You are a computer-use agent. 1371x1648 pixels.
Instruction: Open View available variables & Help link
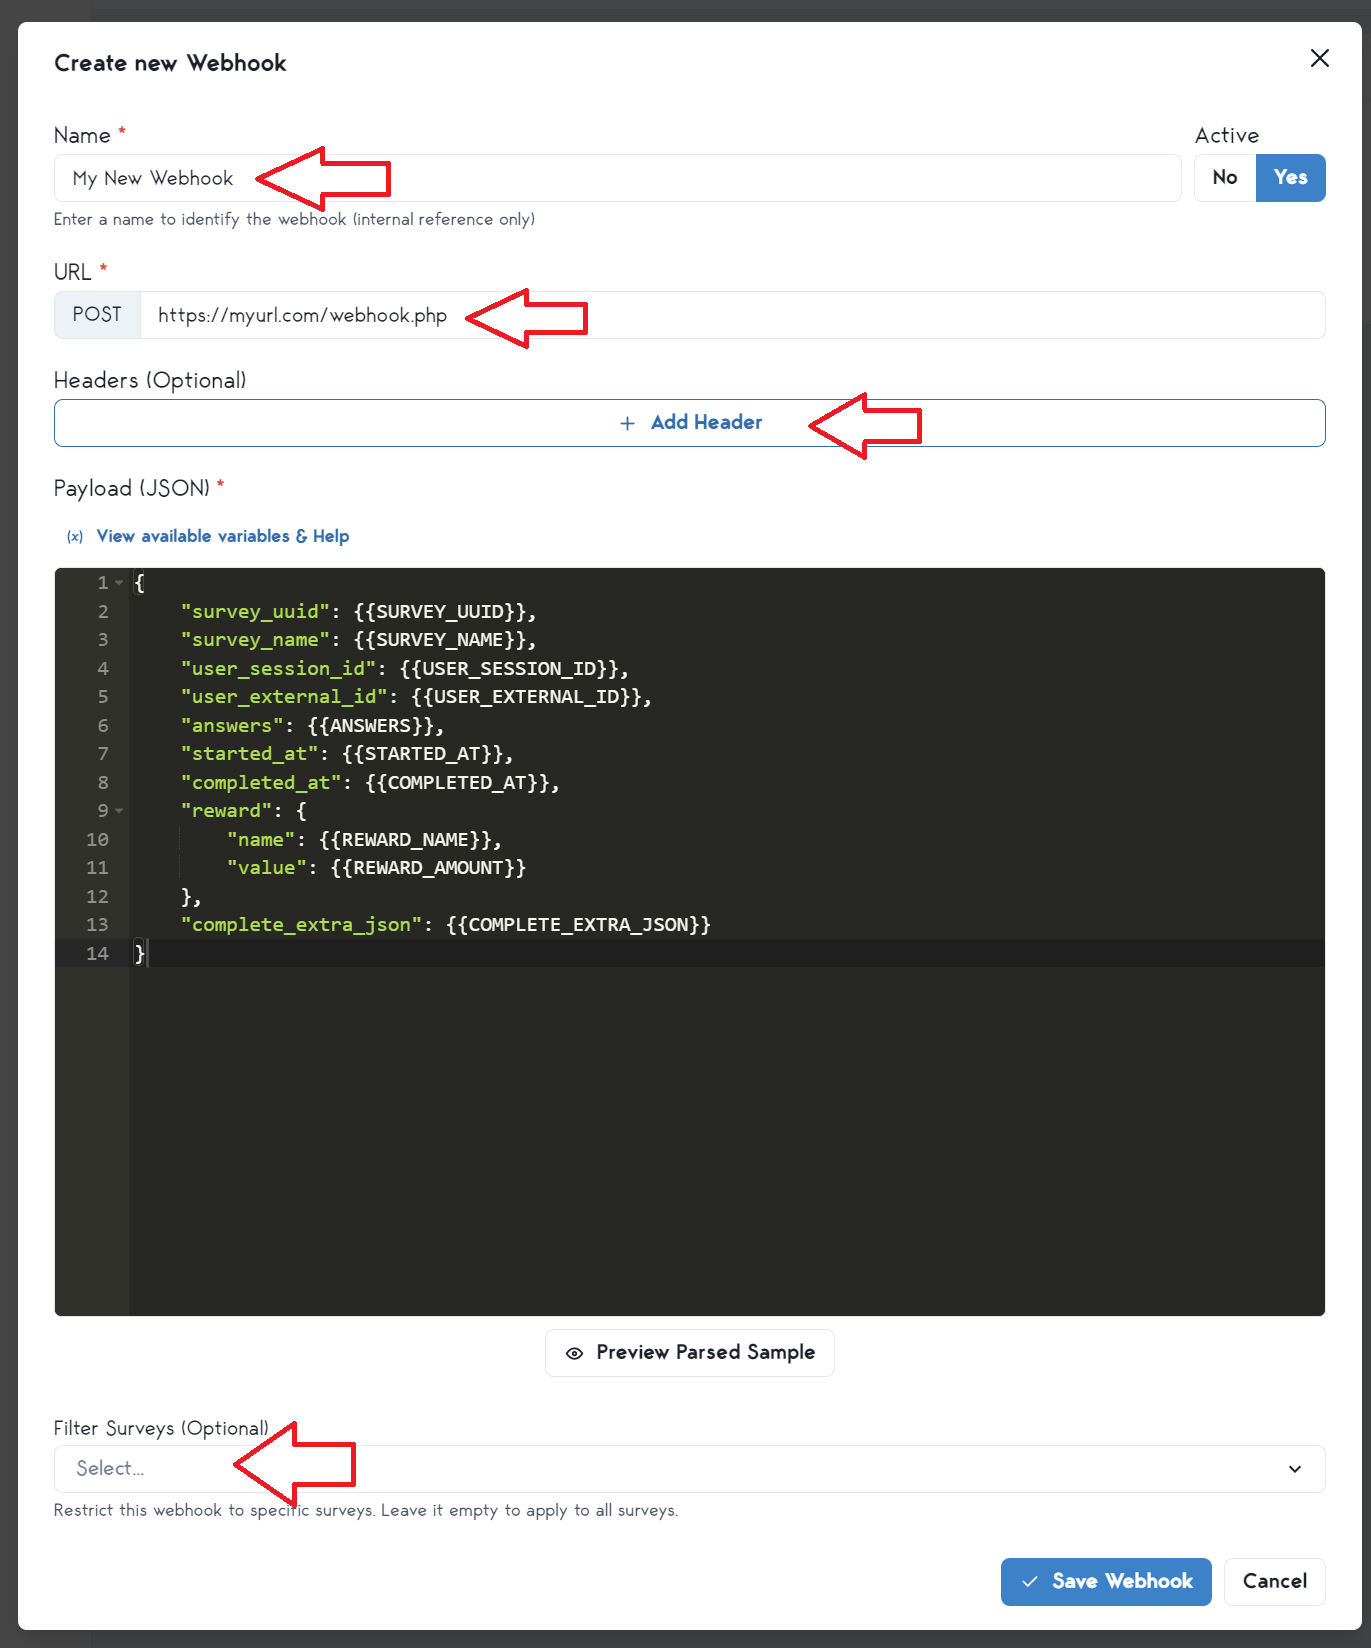pos(222,536)
